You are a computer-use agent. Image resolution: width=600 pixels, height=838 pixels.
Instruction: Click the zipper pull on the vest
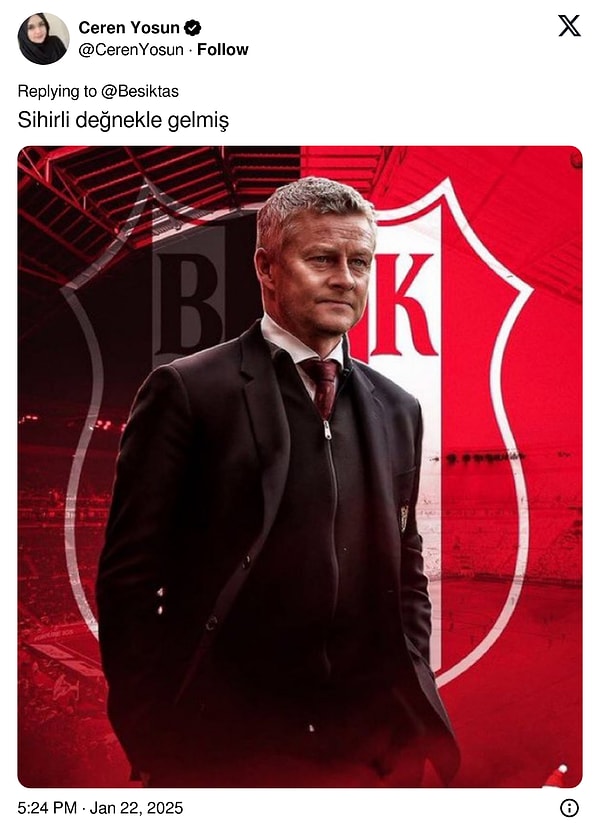point(327,429)
